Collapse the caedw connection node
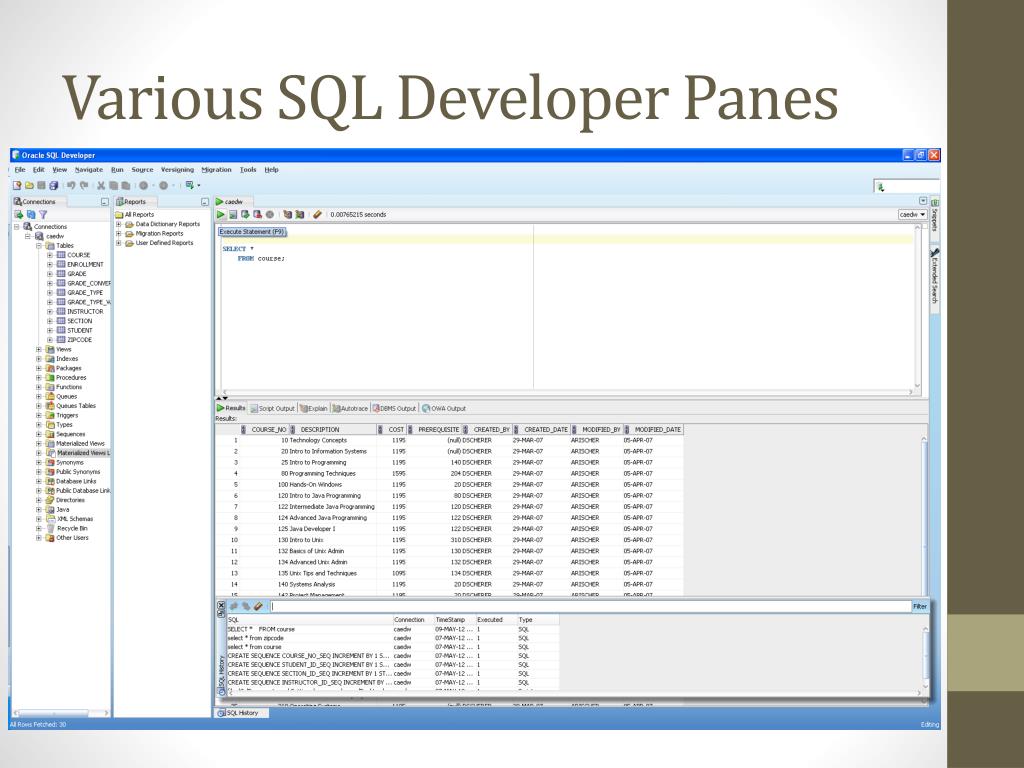The image size is (1024, 768). [28, 236]
